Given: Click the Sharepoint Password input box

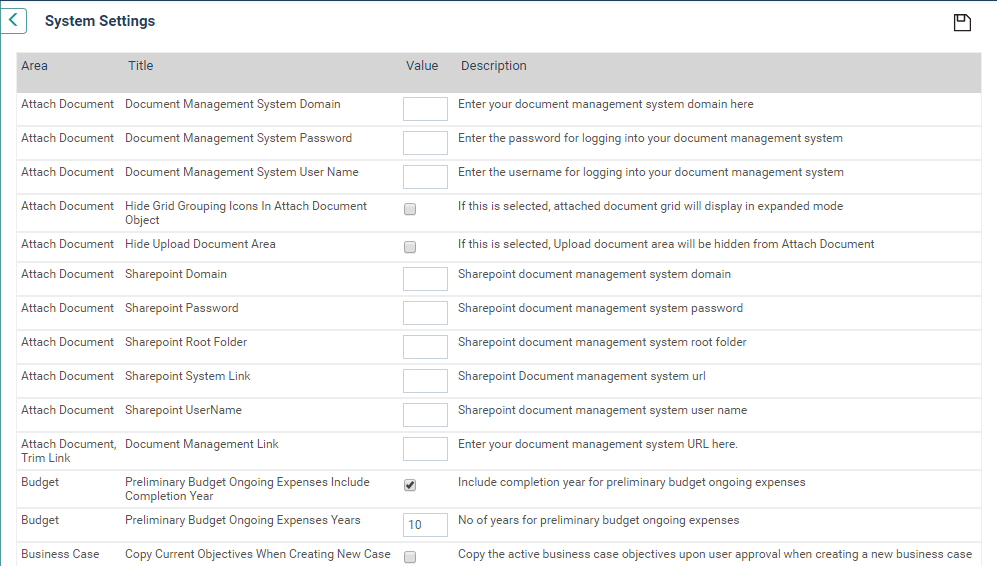Looking at the screenshot, I should 425,313.
